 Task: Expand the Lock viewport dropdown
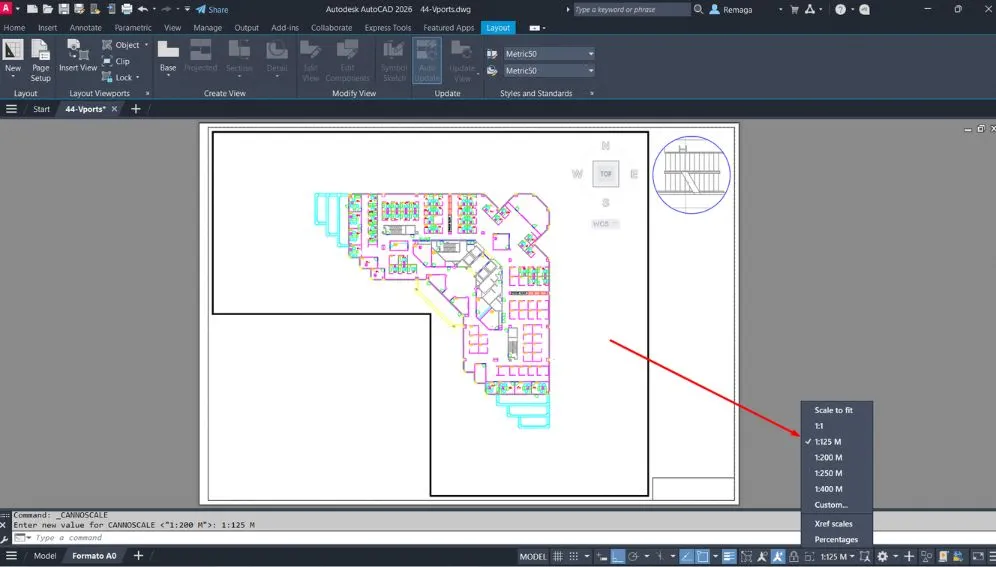138,77
